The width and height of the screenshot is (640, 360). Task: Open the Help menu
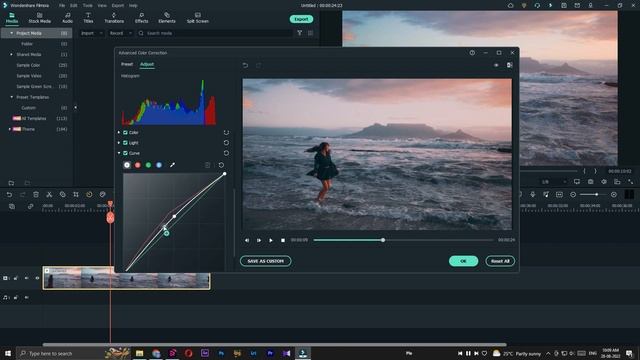[x=133, y=6]
